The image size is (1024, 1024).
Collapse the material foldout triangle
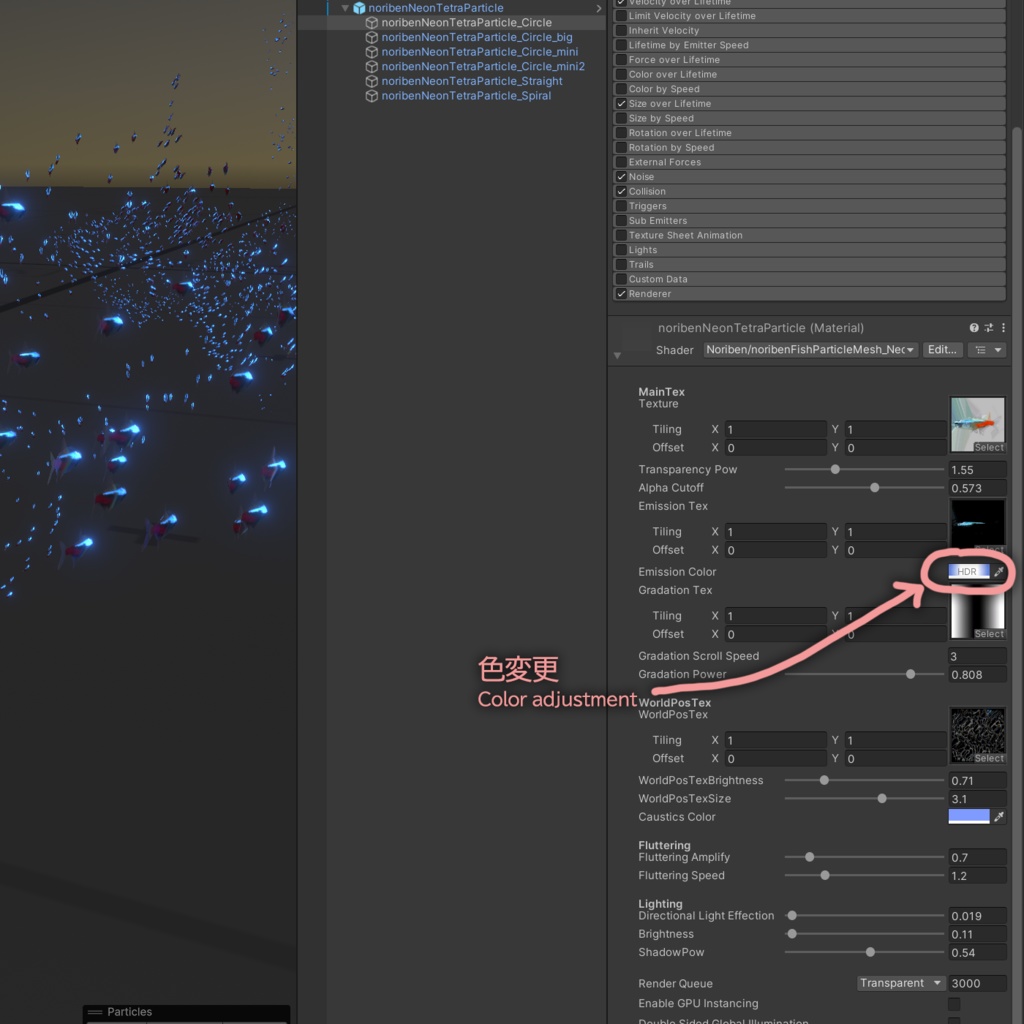point(617,356)
